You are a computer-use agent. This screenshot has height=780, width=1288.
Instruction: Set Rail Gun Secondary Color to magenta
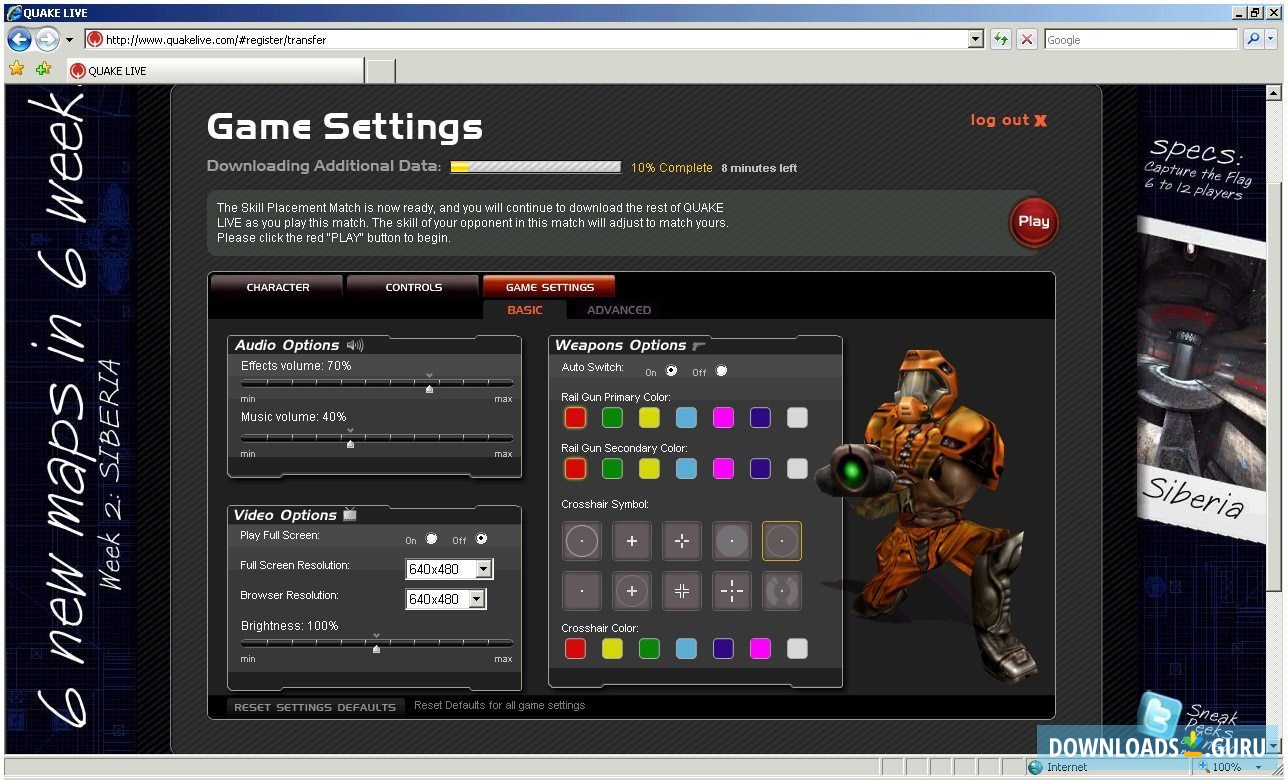click(723, 468)
